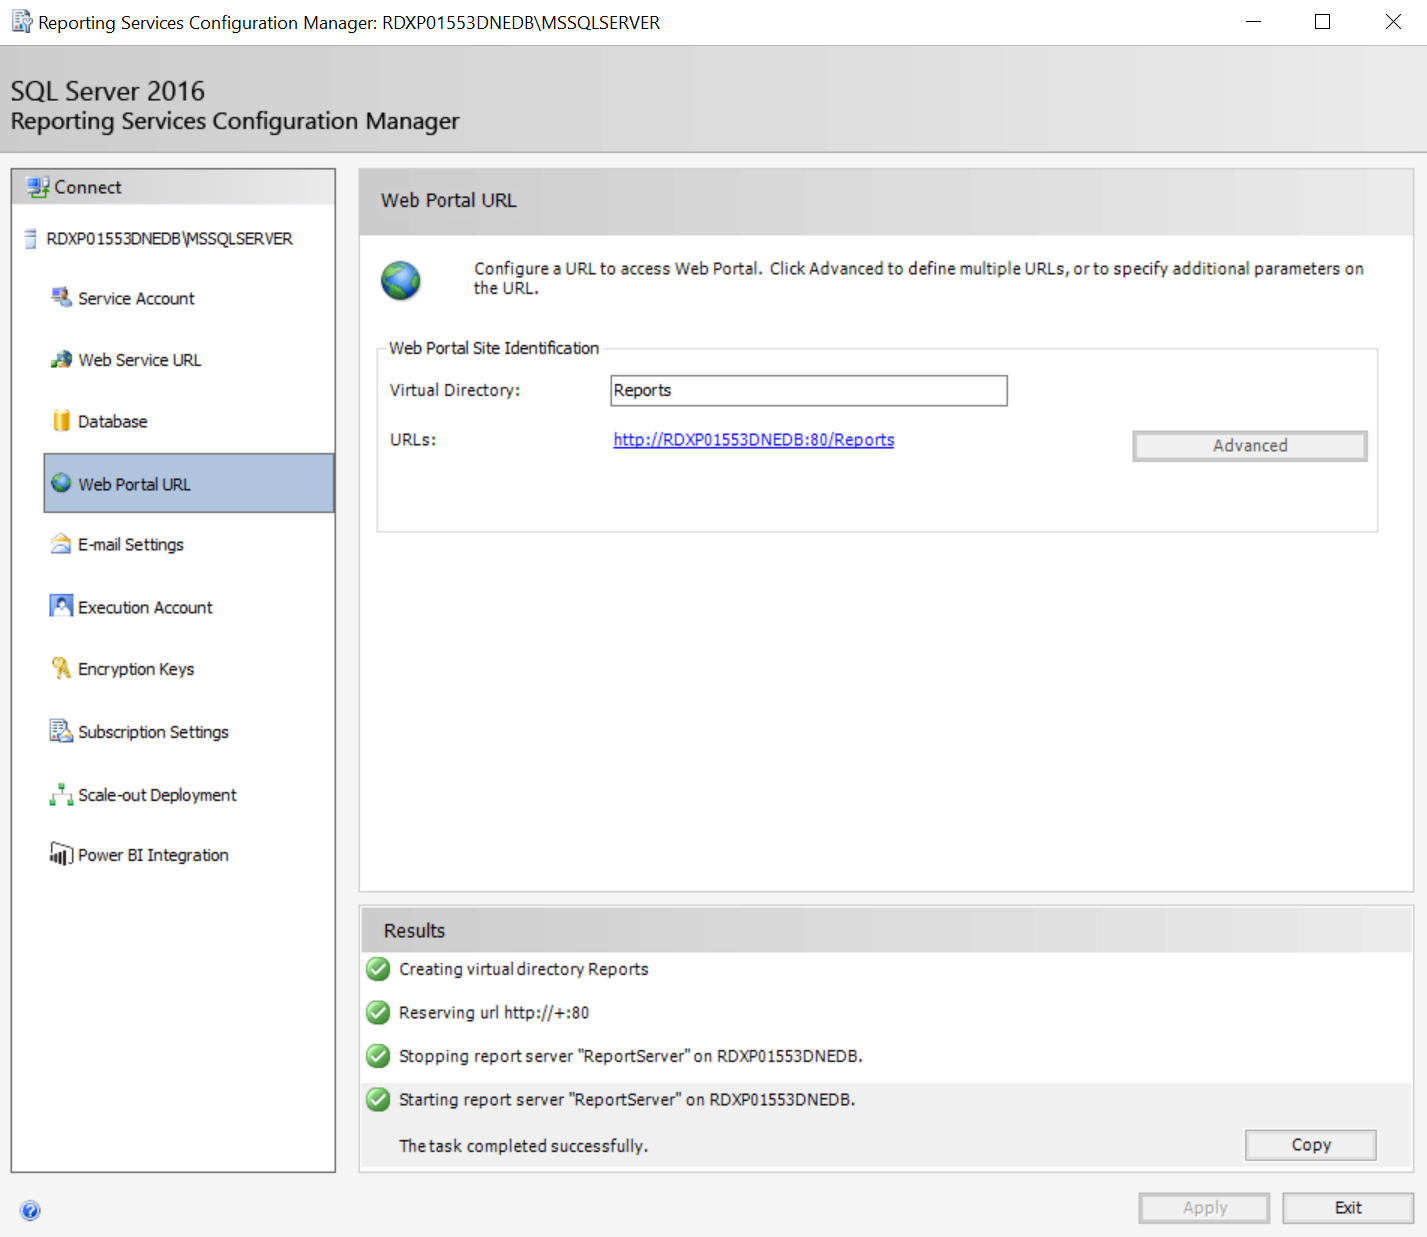The width and height of the screenshot is (1427, 1237).
Task: Click the 'Results' section header
Action: tap(414, 931)
